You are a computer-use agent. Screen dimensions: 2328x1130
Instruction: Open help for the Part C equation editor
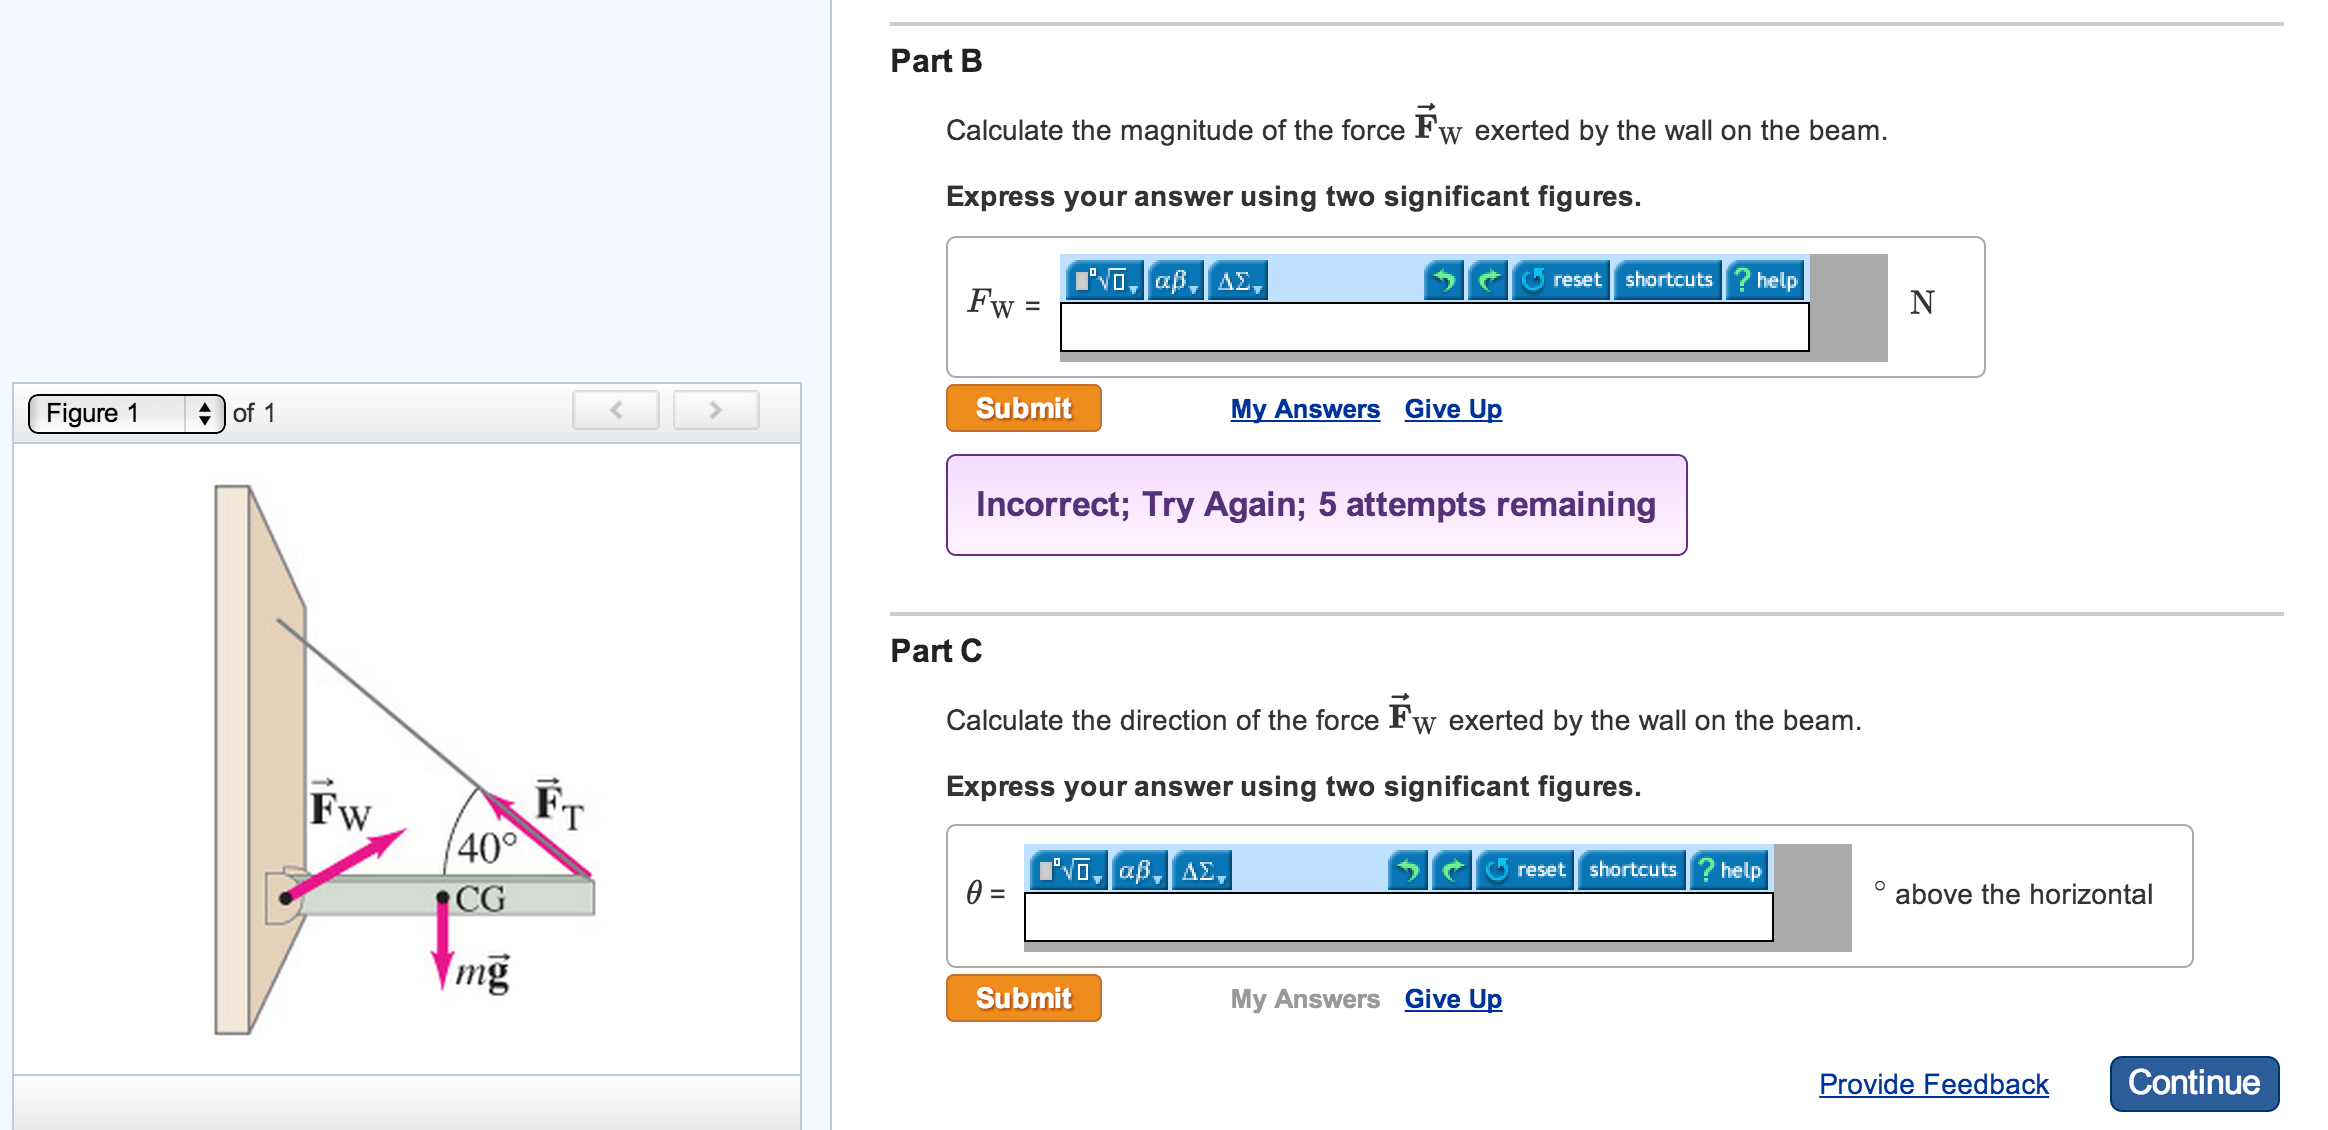[x=1736, y=869]
